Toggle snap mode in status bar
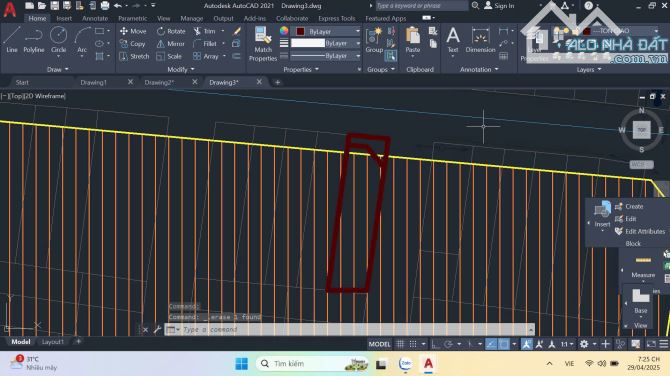670x376 pixels. pos(413,344)
